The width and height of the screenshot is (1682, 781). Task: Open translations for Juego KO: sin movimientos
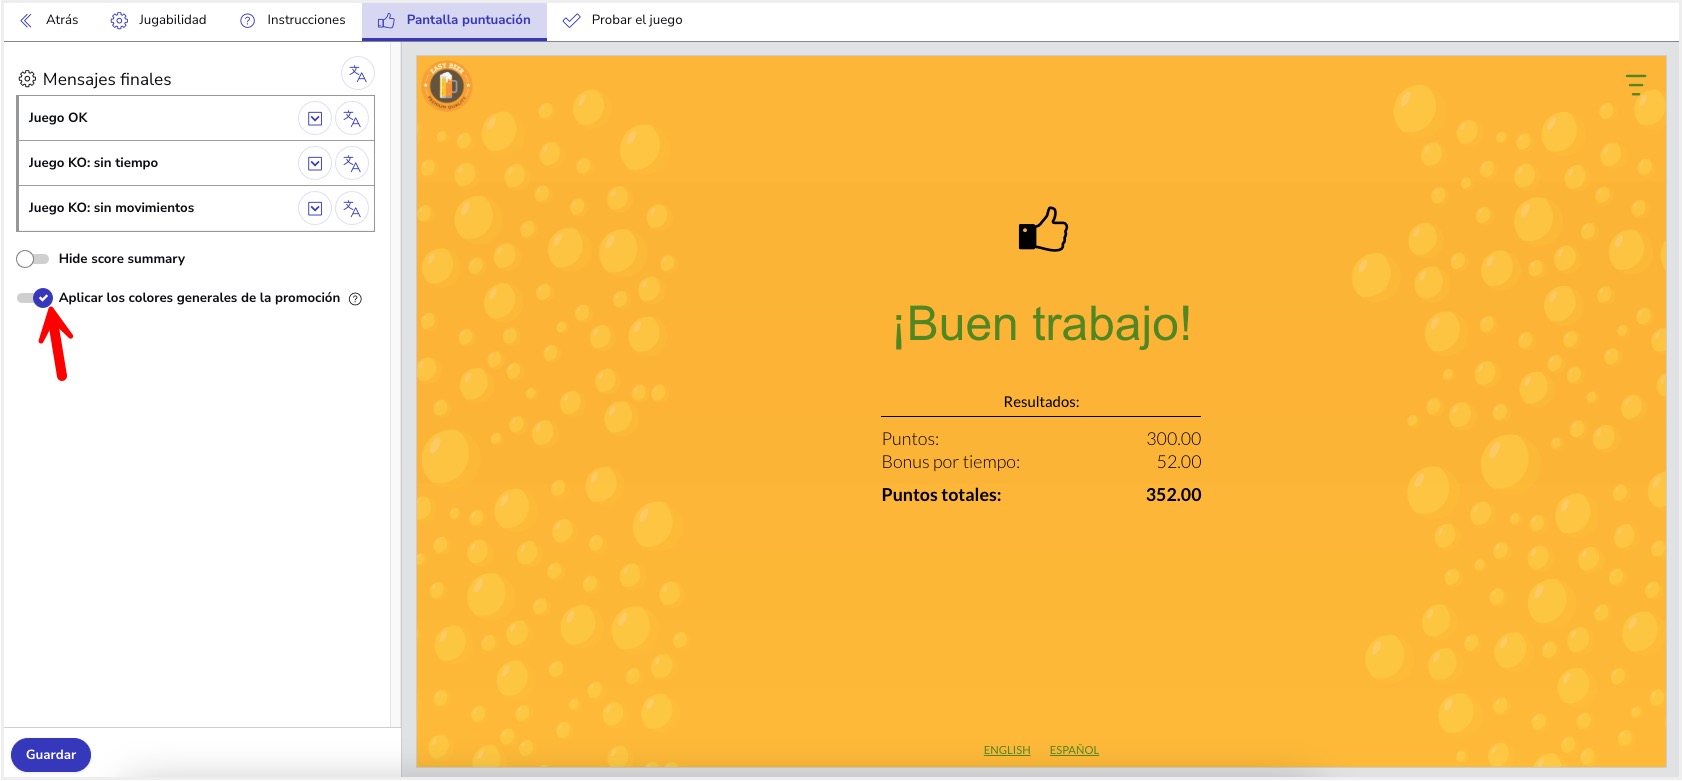tap(351, 209)
